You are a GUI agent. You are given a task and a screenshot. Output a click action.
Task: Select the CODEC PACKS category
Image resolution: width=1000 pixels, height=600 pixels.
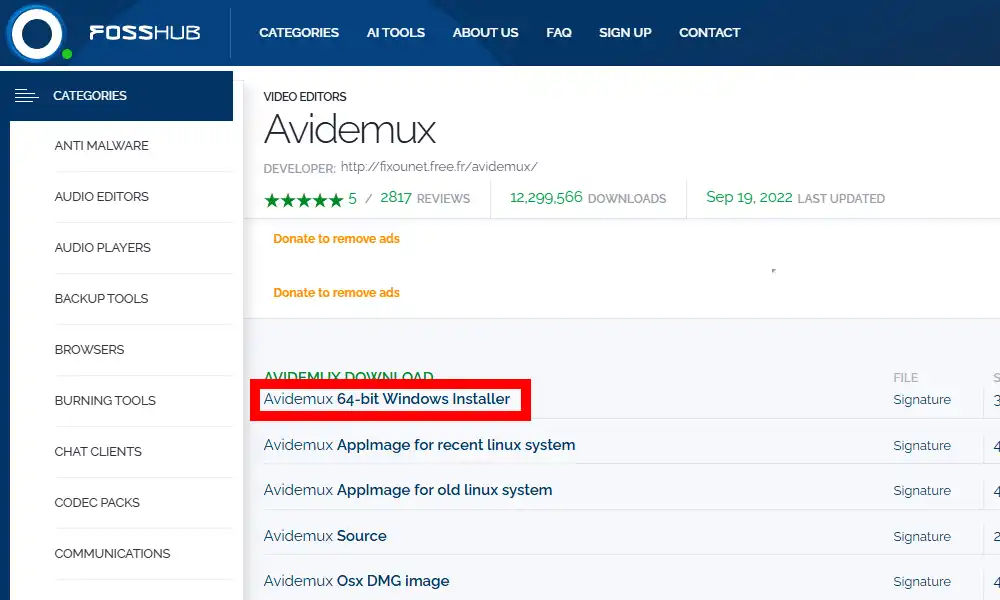tap(97, 502)
